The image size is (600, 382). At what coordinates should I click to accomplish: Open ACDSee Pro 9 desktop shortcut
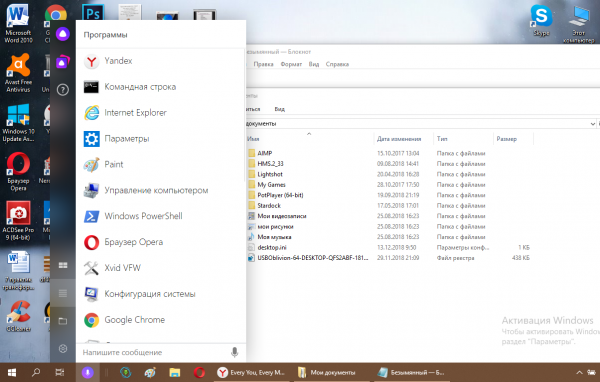18,221
